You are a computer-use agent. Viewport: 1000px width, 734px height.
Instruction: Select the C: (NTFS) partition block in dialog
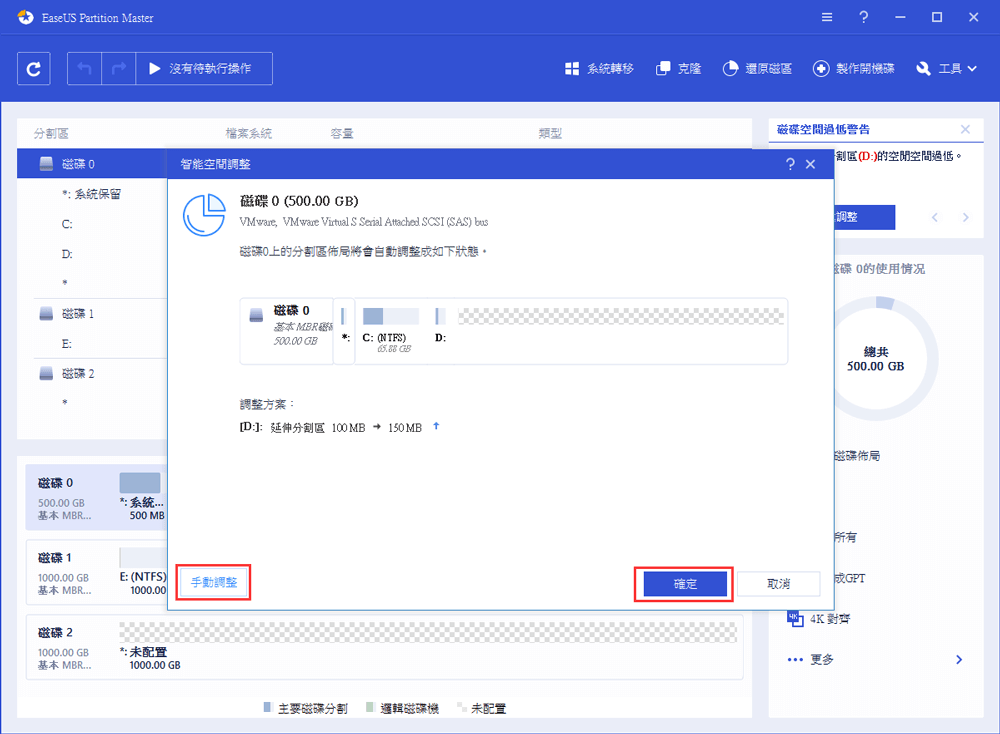(391, 331)
